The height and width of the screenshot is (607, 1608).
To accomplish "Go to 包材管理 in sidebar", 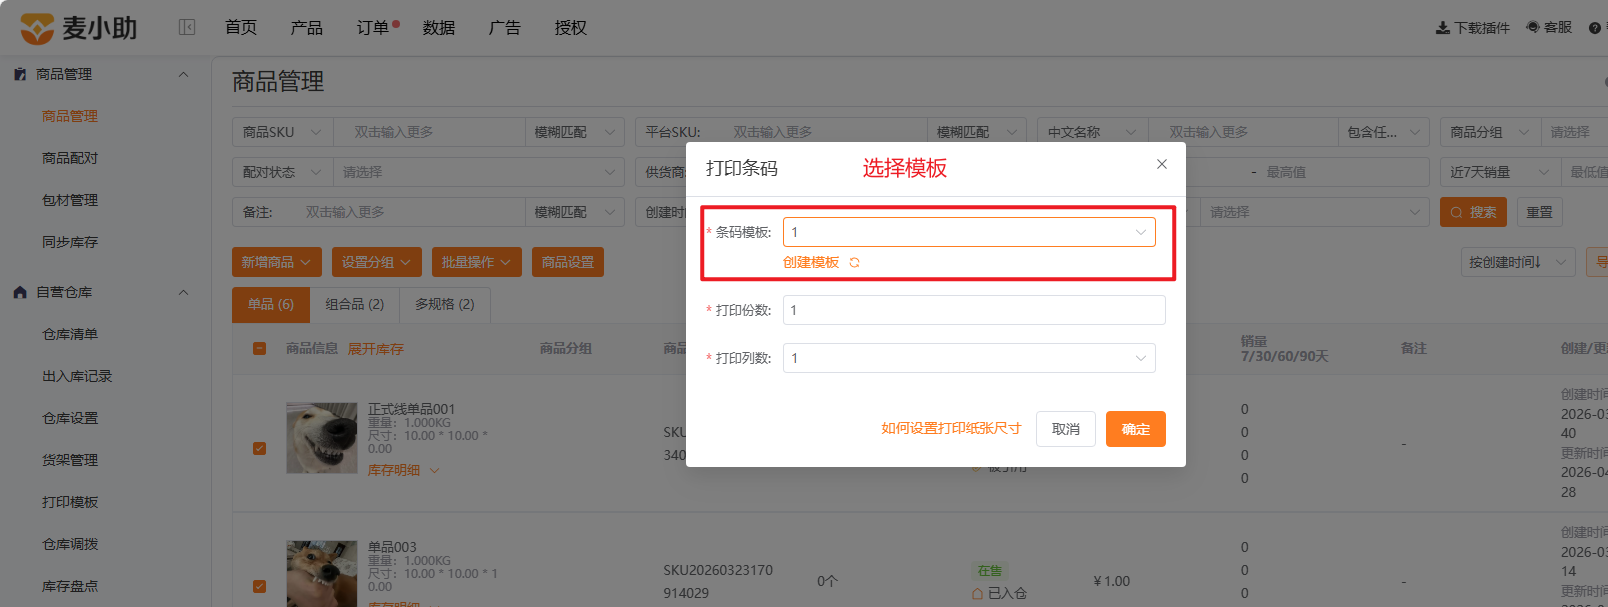I will (70, 200).
